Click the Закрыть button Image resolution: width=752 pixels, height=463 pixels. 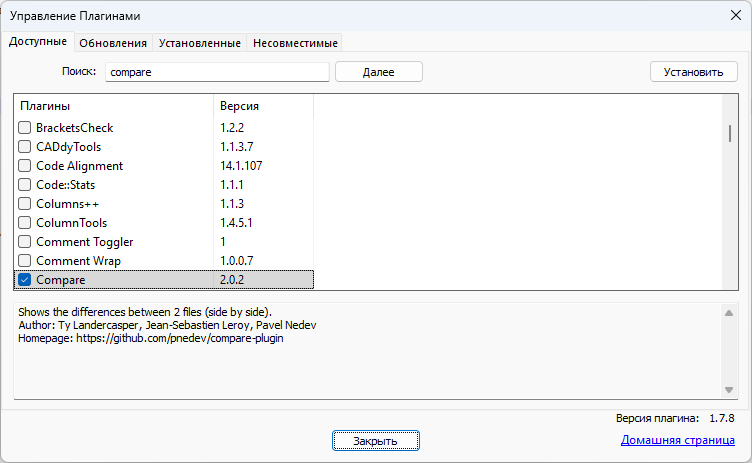click(x=375, y=441)
